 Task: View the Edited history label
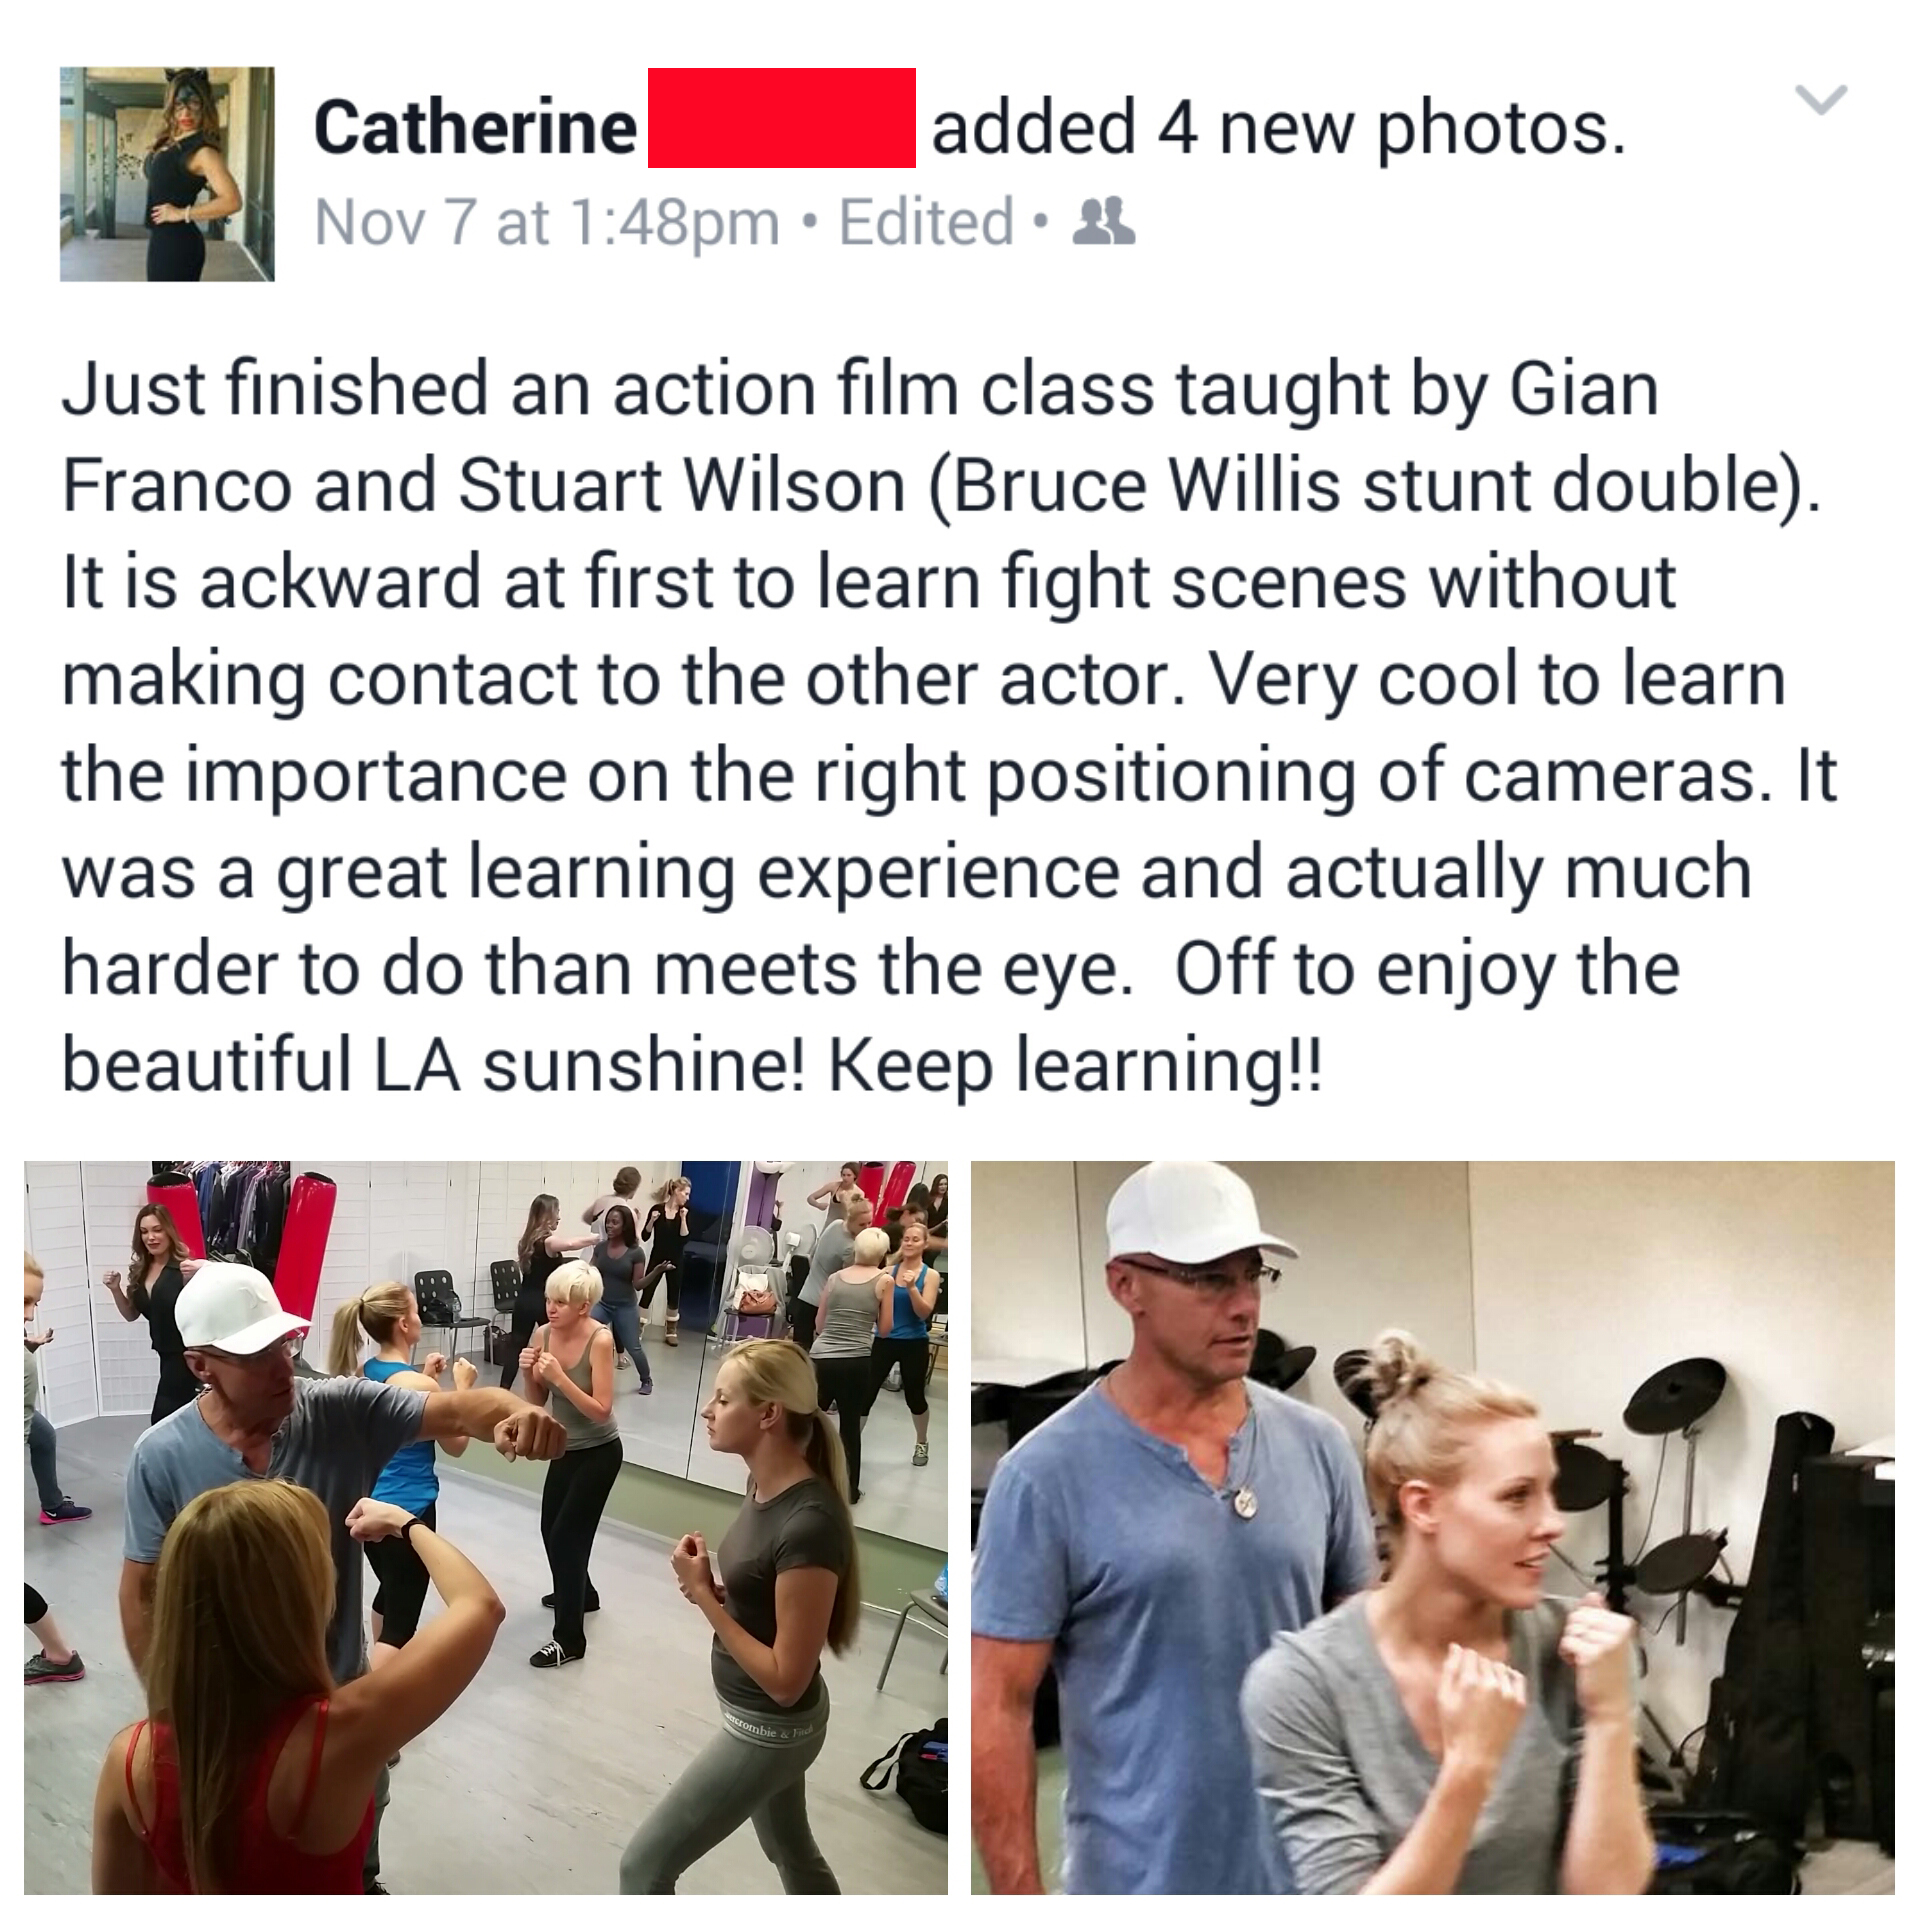926,222
